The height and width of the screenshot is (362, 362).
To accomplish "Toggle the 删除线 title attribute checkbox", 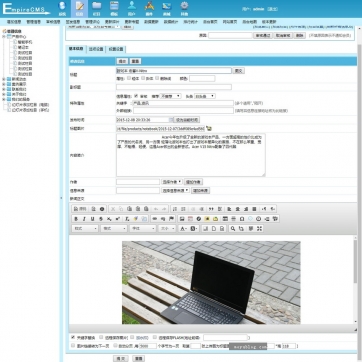I will 157,78.
